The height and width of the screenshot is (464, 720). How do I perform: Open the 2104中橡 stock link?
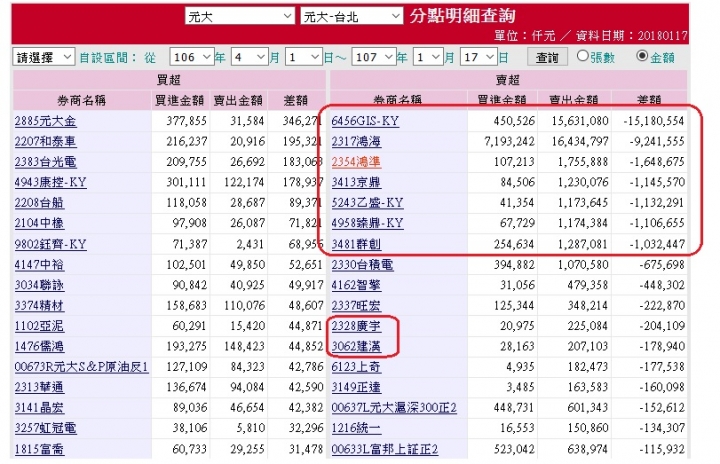(39, 223)
